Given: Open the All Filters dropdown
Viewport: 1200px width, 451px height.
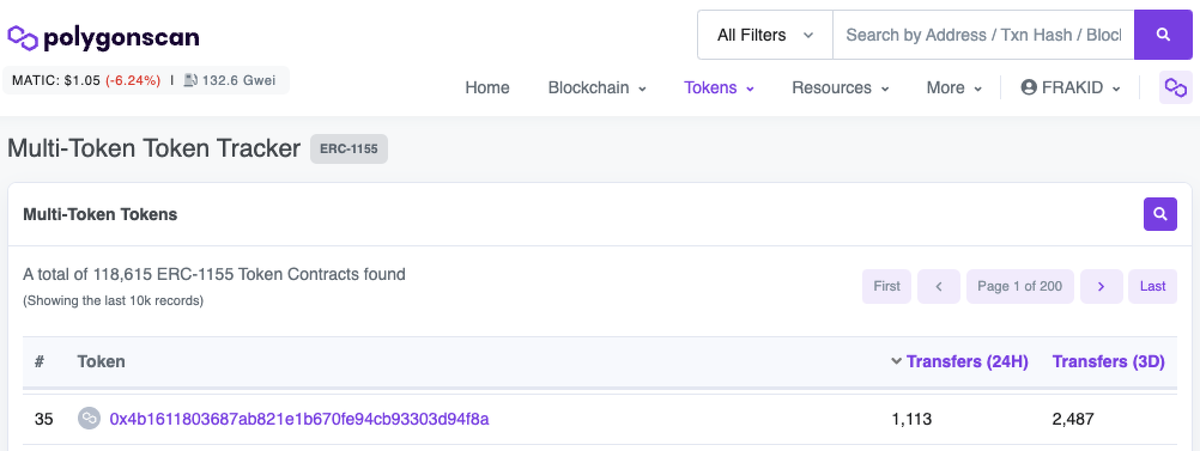Looking at the screenshot, I should [x=765, y=35].
